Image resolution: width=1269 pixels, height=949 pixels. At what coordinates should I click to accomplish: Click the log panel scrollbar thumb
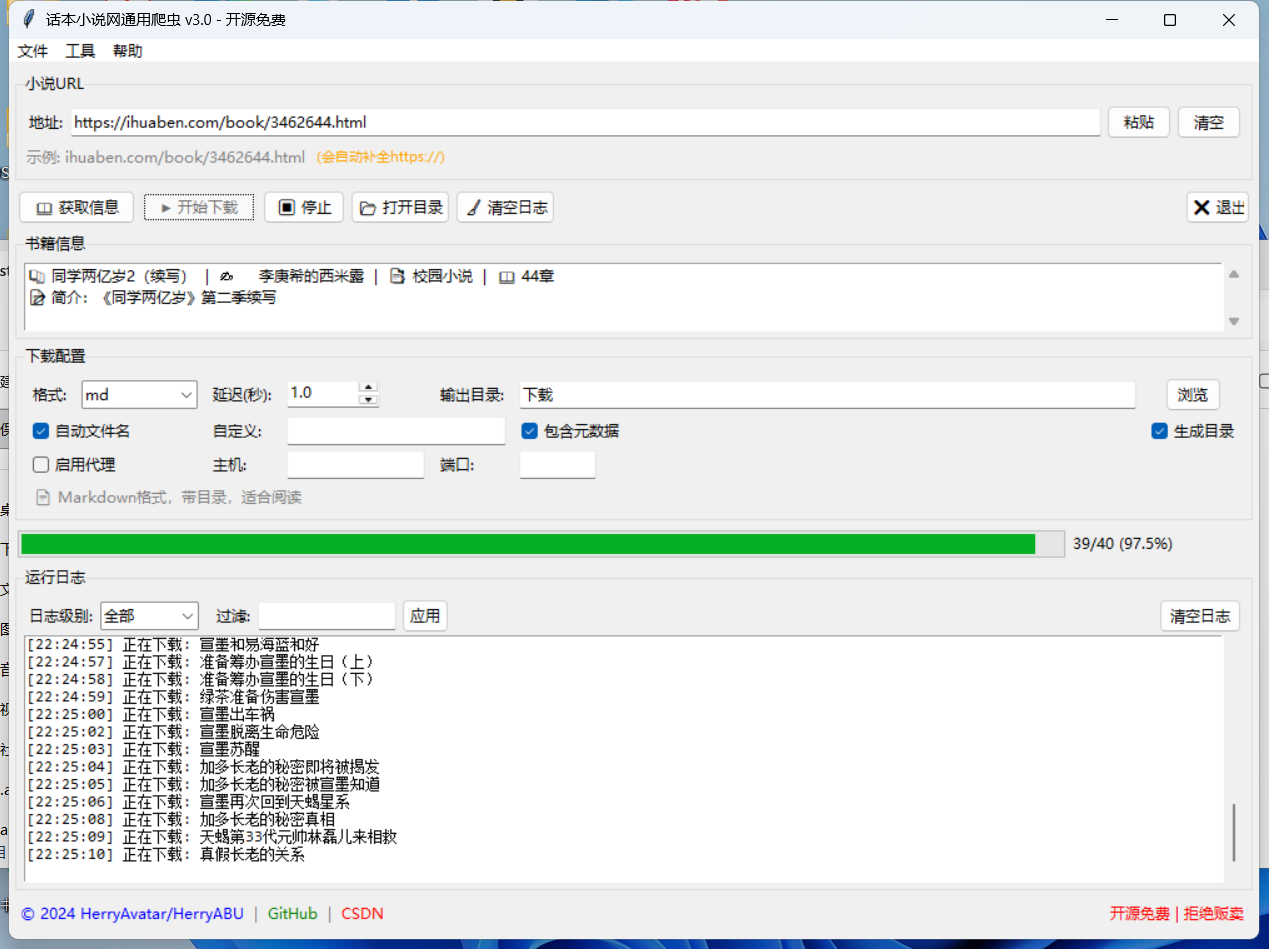pyautogui.click(x=1233, y=831)
